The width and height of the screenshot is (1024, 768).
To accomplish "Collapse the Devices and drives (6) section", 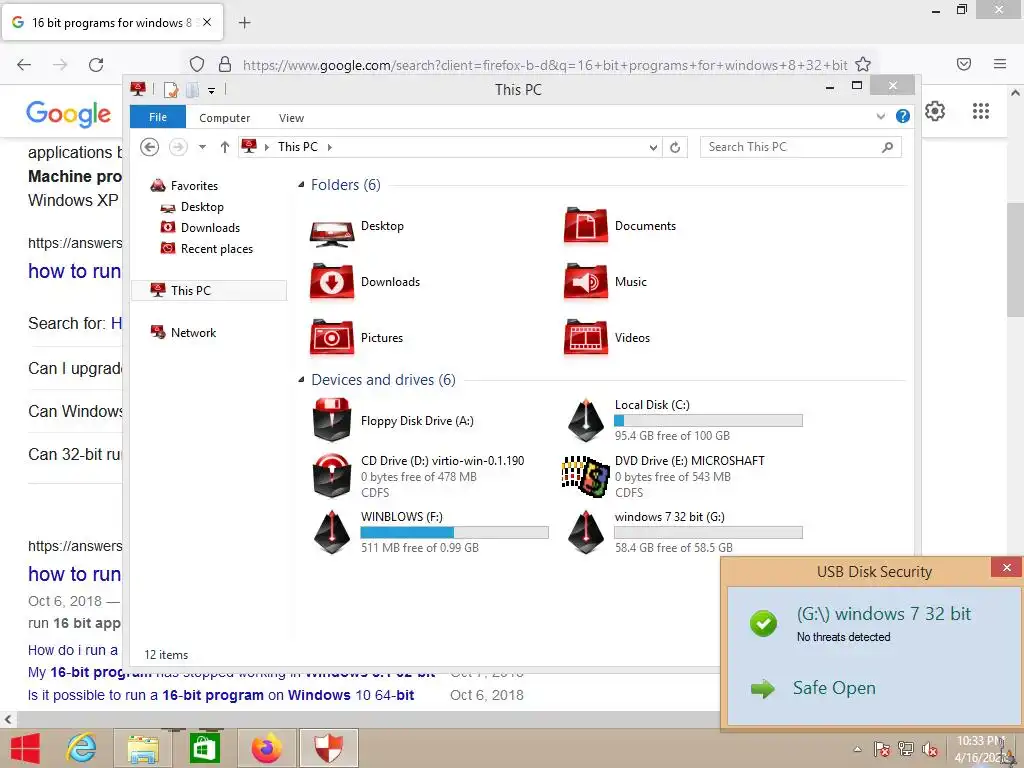I will click(x=301, y=379).
